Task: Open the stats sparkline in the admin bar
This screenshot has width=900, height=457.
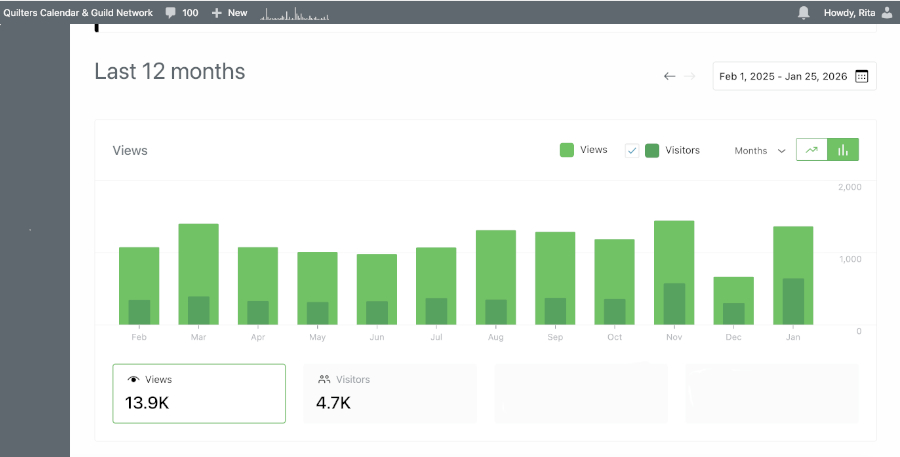Action: click(294, 14)
